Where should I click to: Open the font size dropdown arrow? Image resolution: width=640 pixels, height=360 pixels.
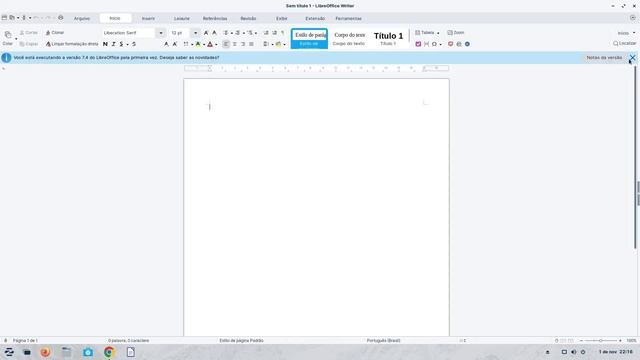tap(195, 33)
